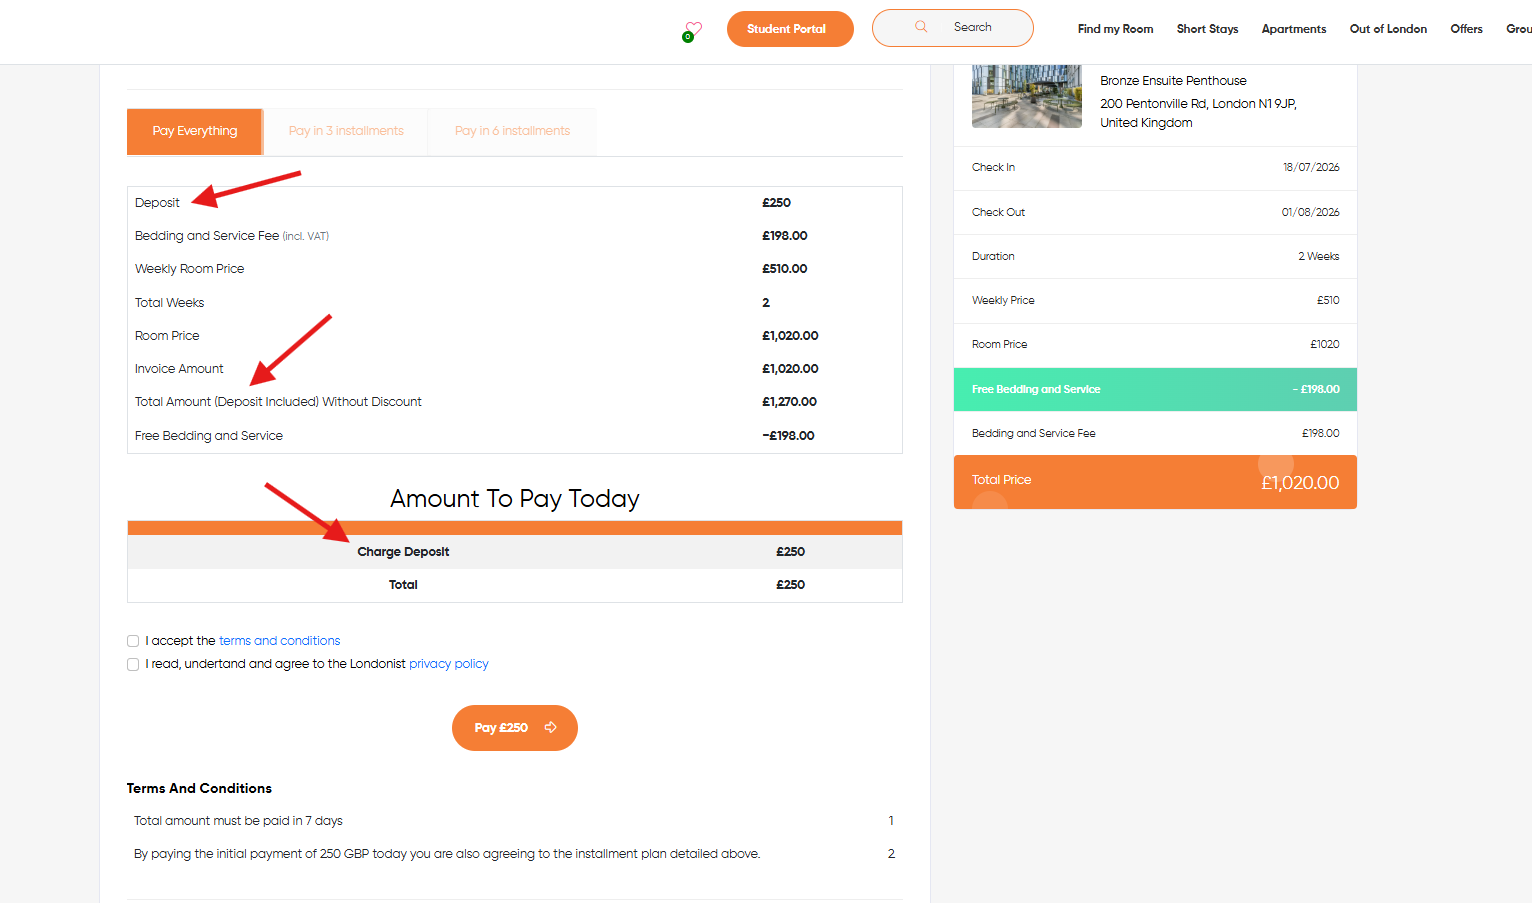Click the arrow icon on Pay £250 button
The image size is (1532, 903).
tap(551, 728)
